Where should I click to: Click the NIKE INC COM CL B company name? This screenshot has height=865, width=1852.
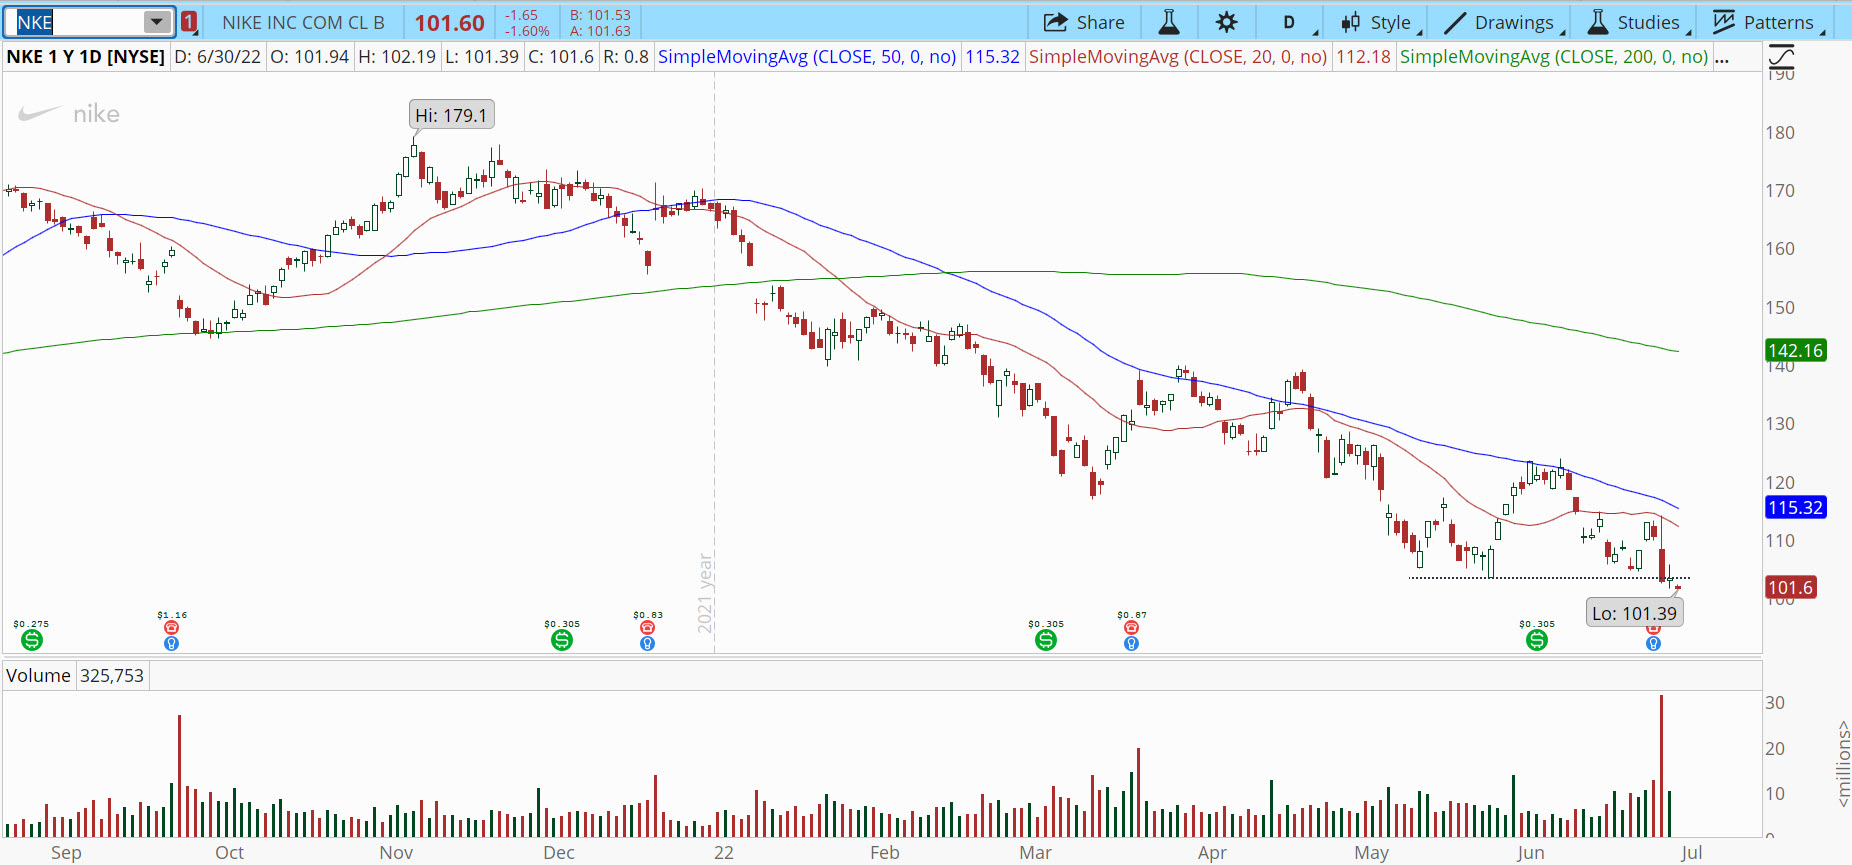[x=303, y=22]
